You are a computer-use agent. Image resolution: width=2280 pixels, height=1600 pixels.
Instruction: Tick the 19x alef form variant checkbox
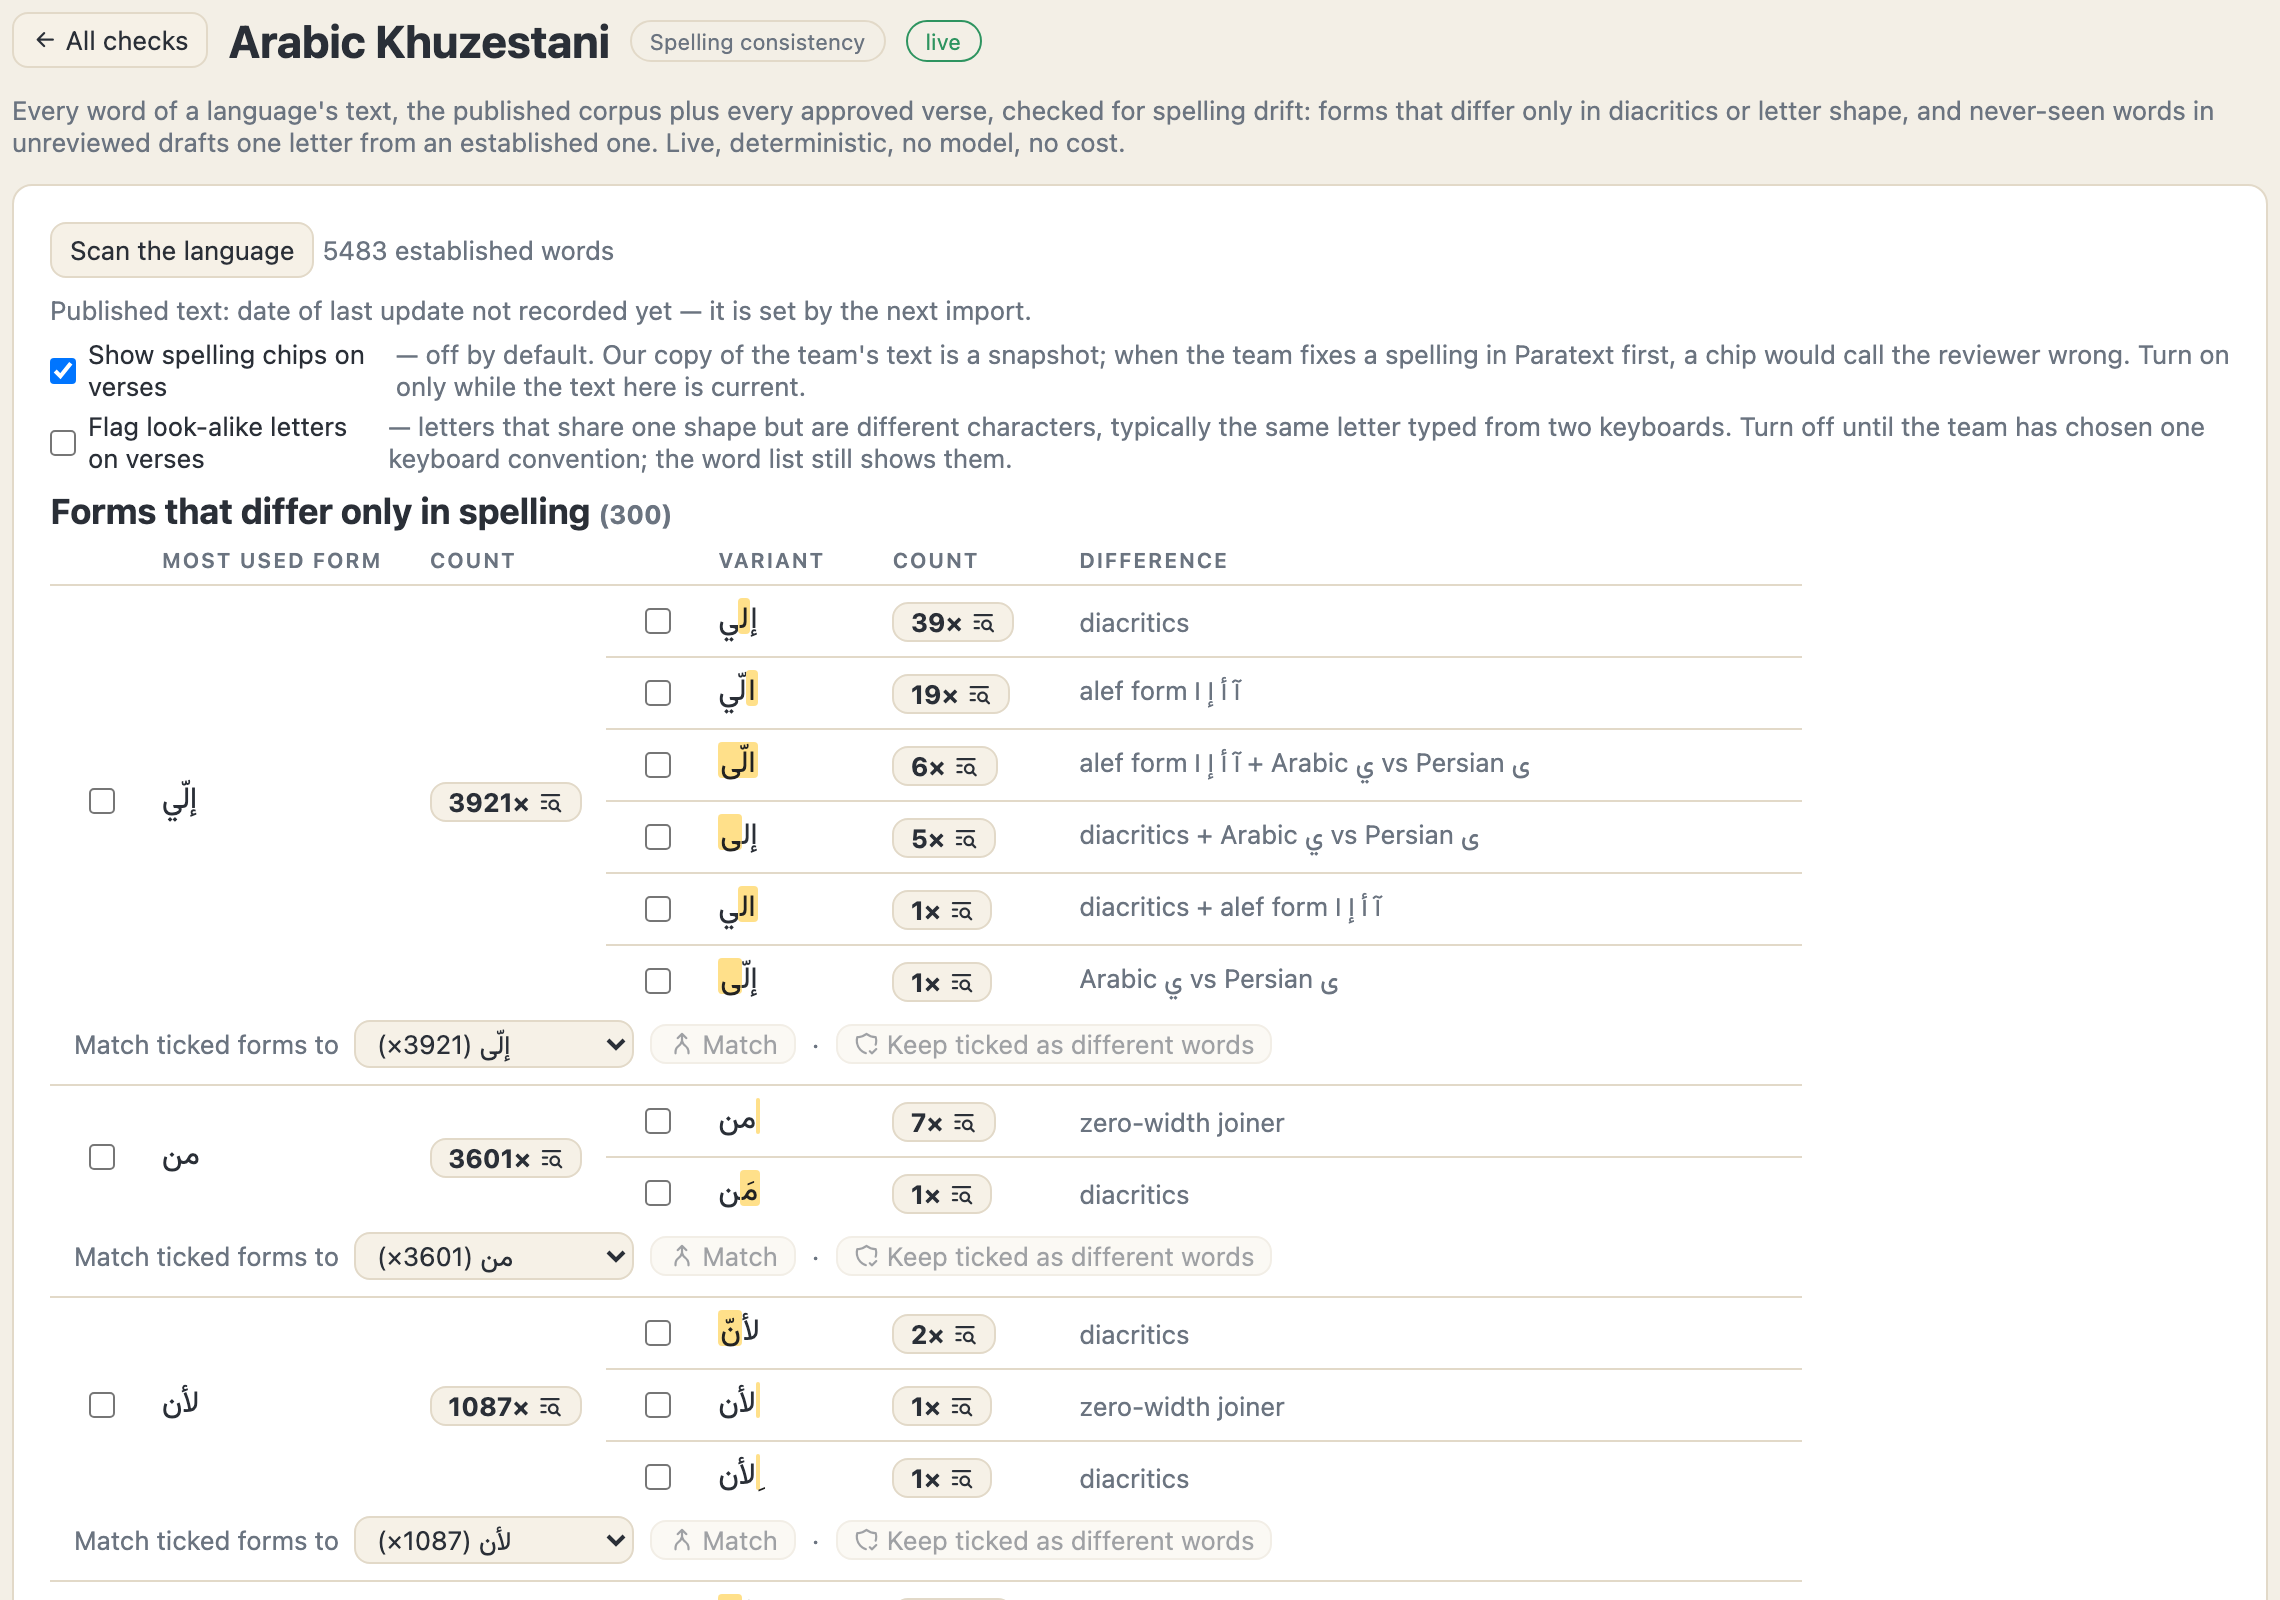click(x=658, y=693)
